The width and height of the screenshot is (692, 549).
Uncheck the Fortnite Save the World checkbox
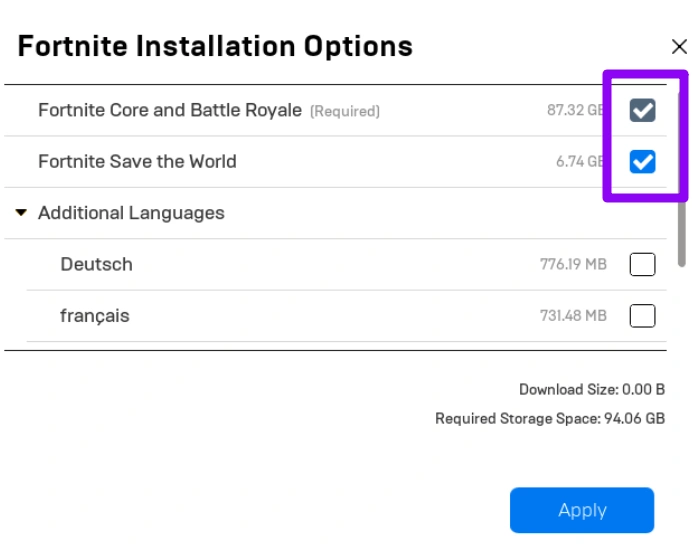[x=642, y=161]
